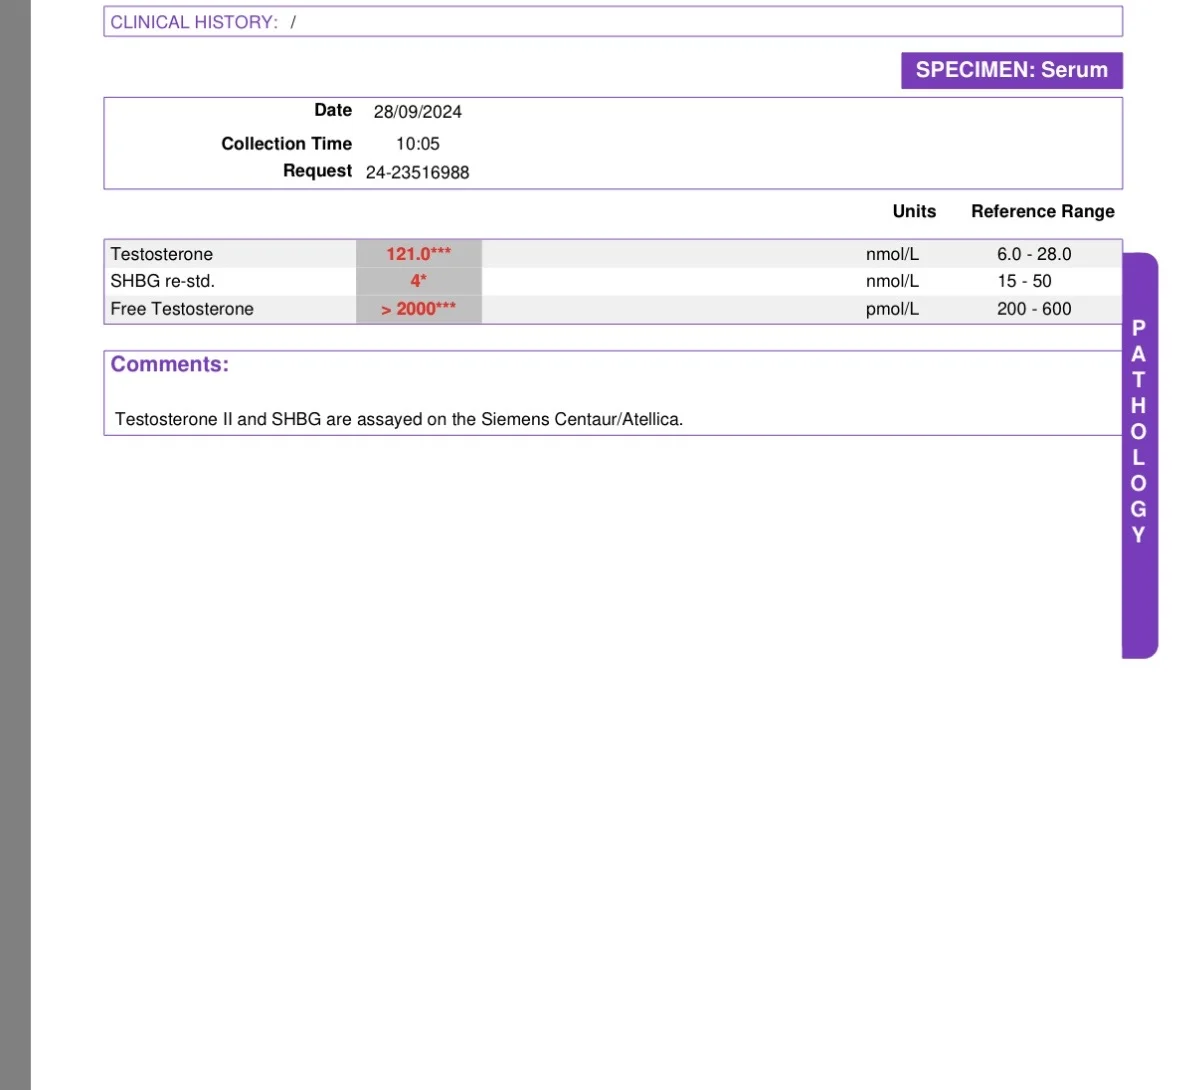Screen dimensions: 1179x1090
Task: Click the Comments heading
Action: click(x=170, y=365)
